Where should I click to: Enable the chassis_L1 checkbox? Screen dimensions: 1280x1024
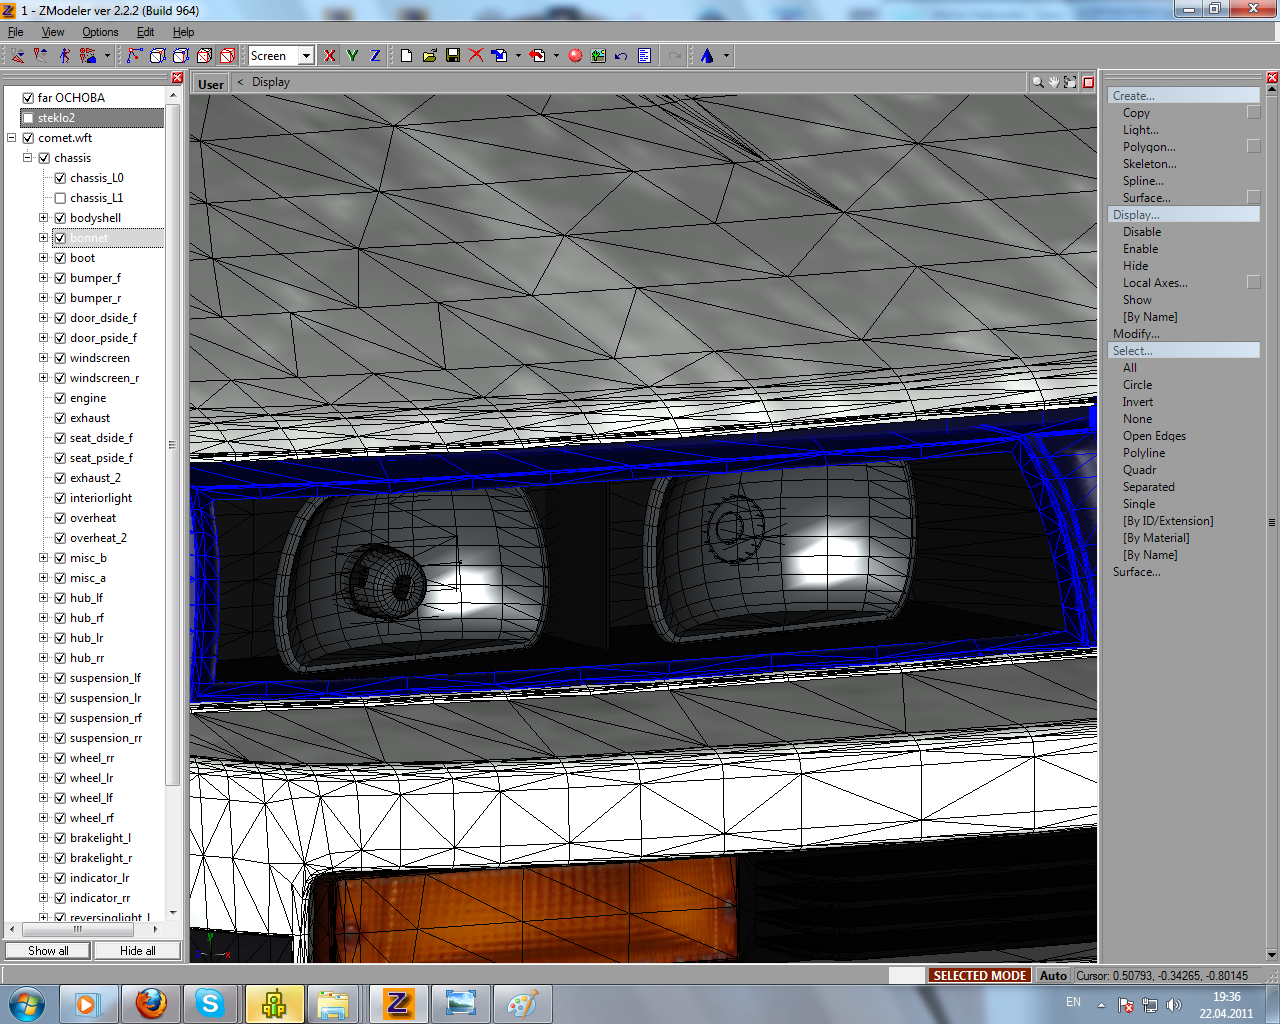click(60, 198)
